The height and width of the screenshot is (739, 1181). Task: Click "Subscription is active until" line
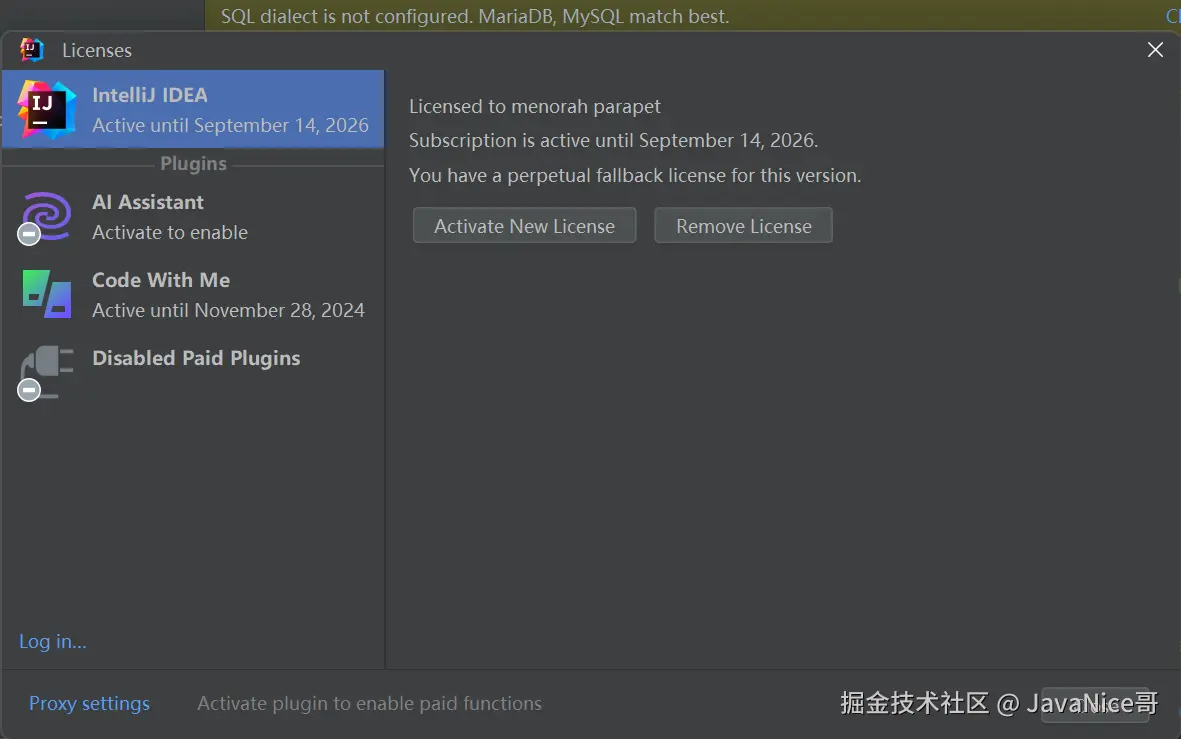tap(613, 140)
